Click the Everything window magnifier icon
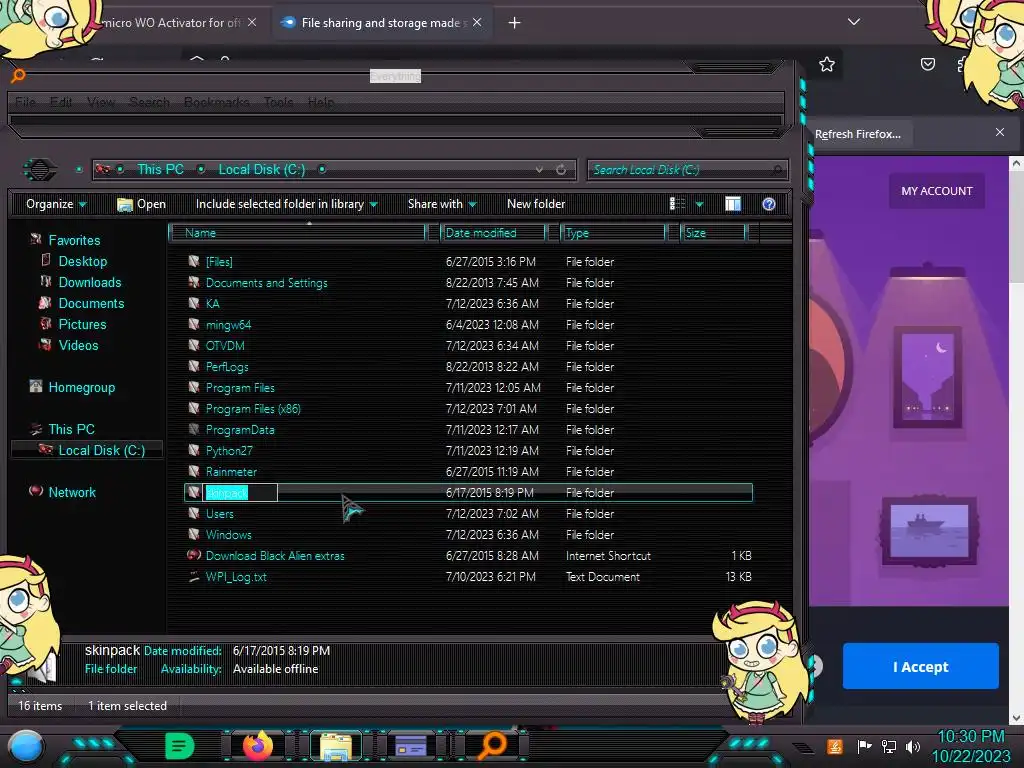The width and height of the screenshot is (1024, 768). pyautogui.click(x=18, y=76)
